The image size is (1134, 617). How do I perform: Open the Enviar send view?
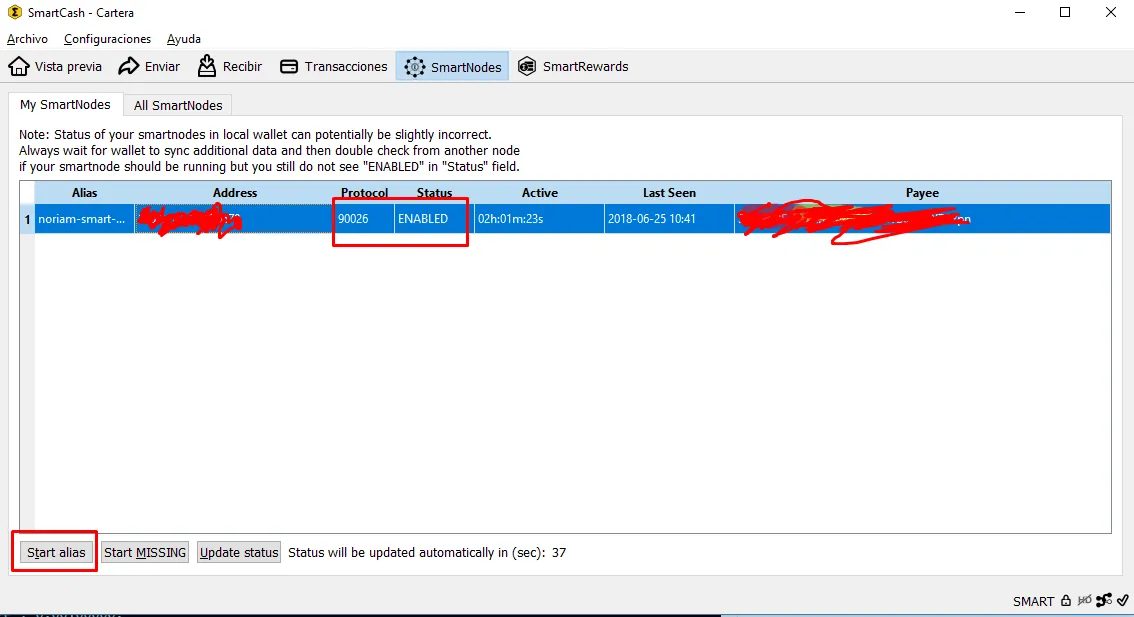149,67
